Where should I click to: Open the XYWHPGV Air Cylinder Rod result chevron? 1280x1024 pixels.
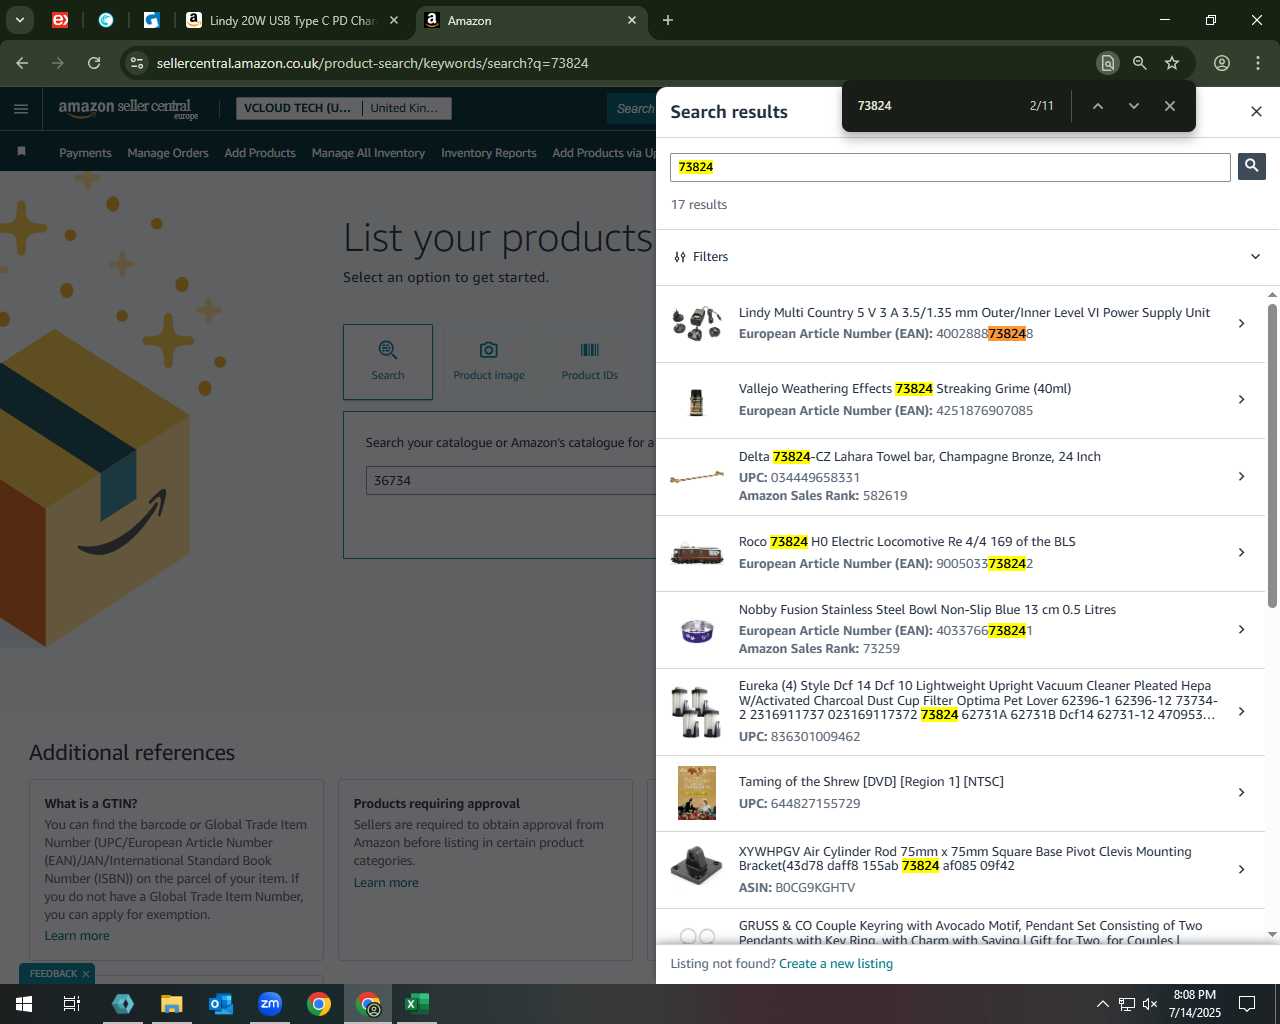pos(1241,869)
